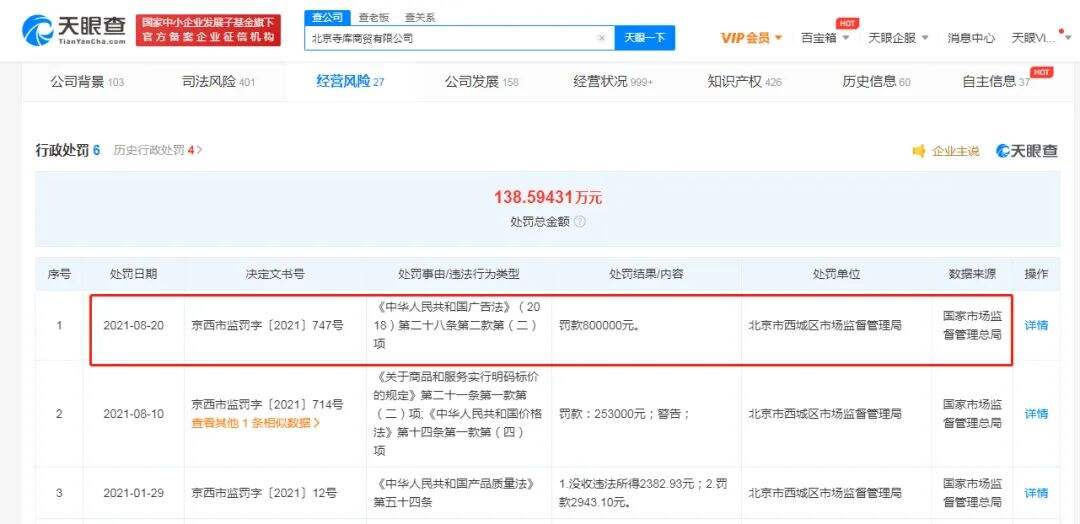Viewport: 1080px width, 524px height.
Task: Click the info icon beside 处罚总金额
Action: (580, 222)
